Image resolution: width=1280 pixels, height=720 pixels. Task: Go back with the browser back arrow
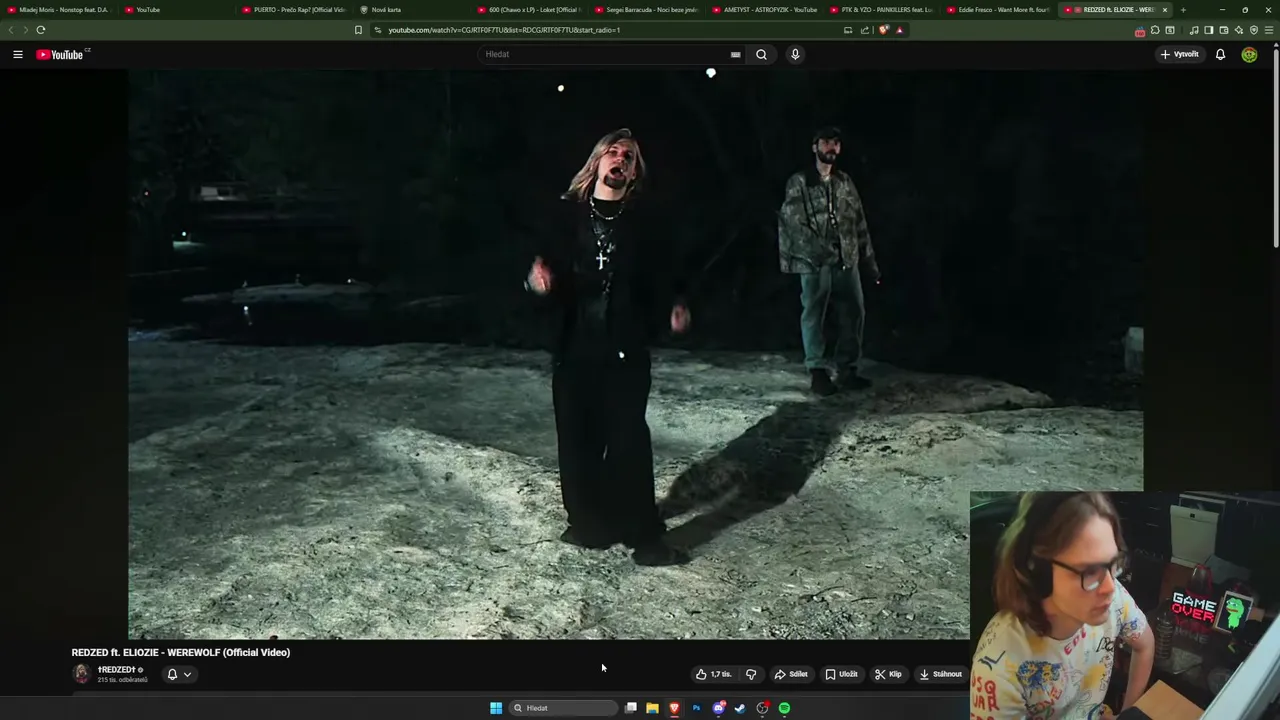[11, 30]
